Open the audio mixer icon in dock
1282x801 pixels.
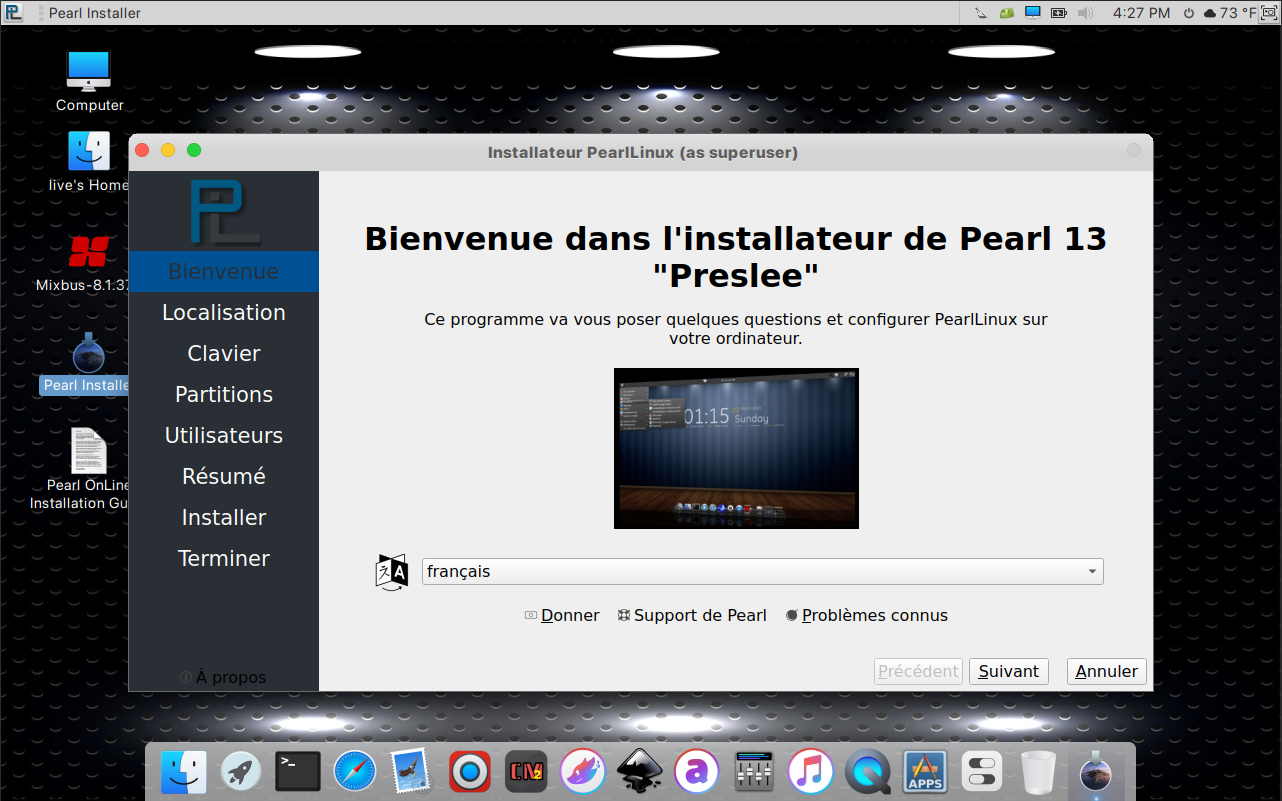coord(754,771)
